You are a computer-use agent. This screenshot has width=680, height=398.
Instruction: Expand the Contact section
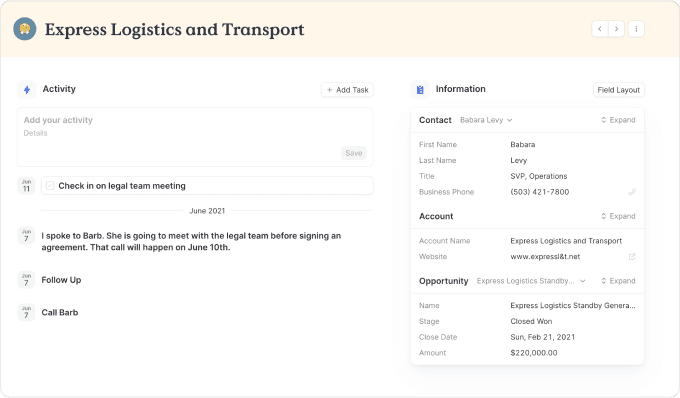point(618,120)
